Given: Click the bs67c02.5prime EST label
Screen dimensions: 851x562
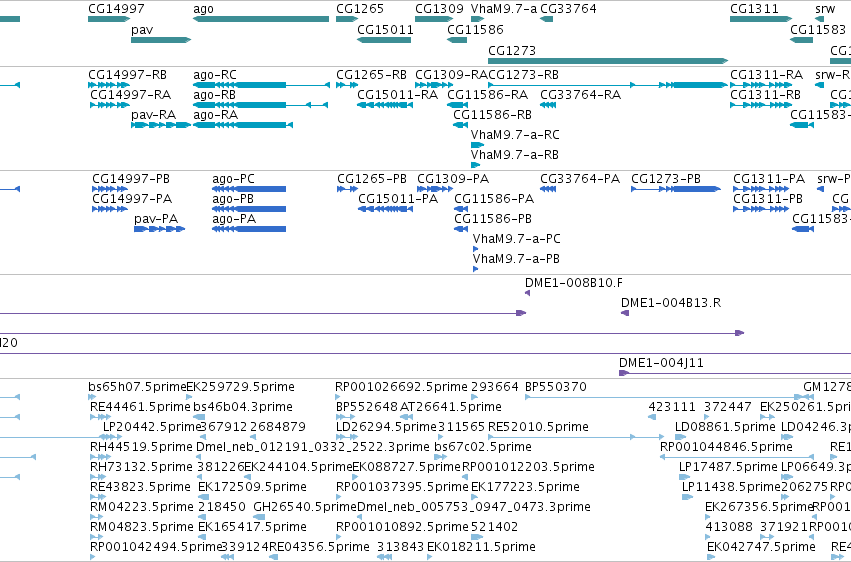Looking at the screenshot, I should point(483,448).
